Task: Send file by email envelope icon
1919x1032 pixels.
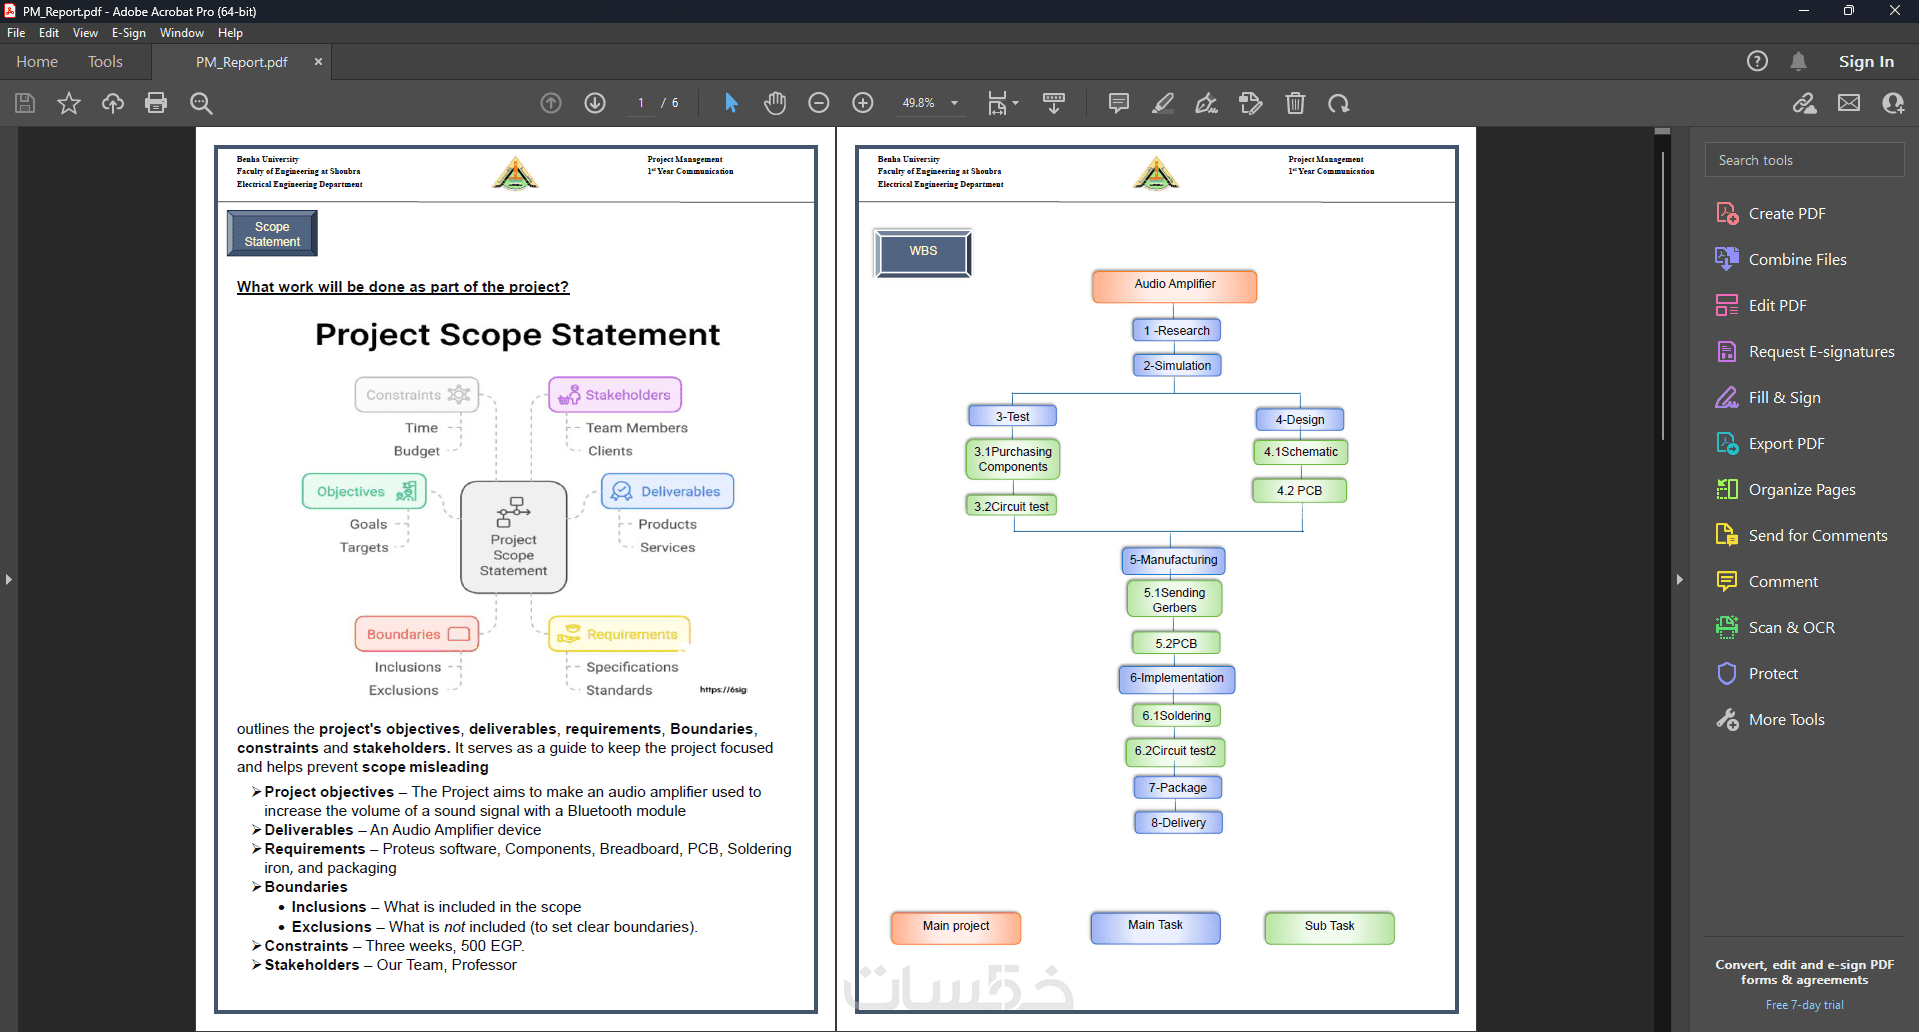Action: point(1849,103)
